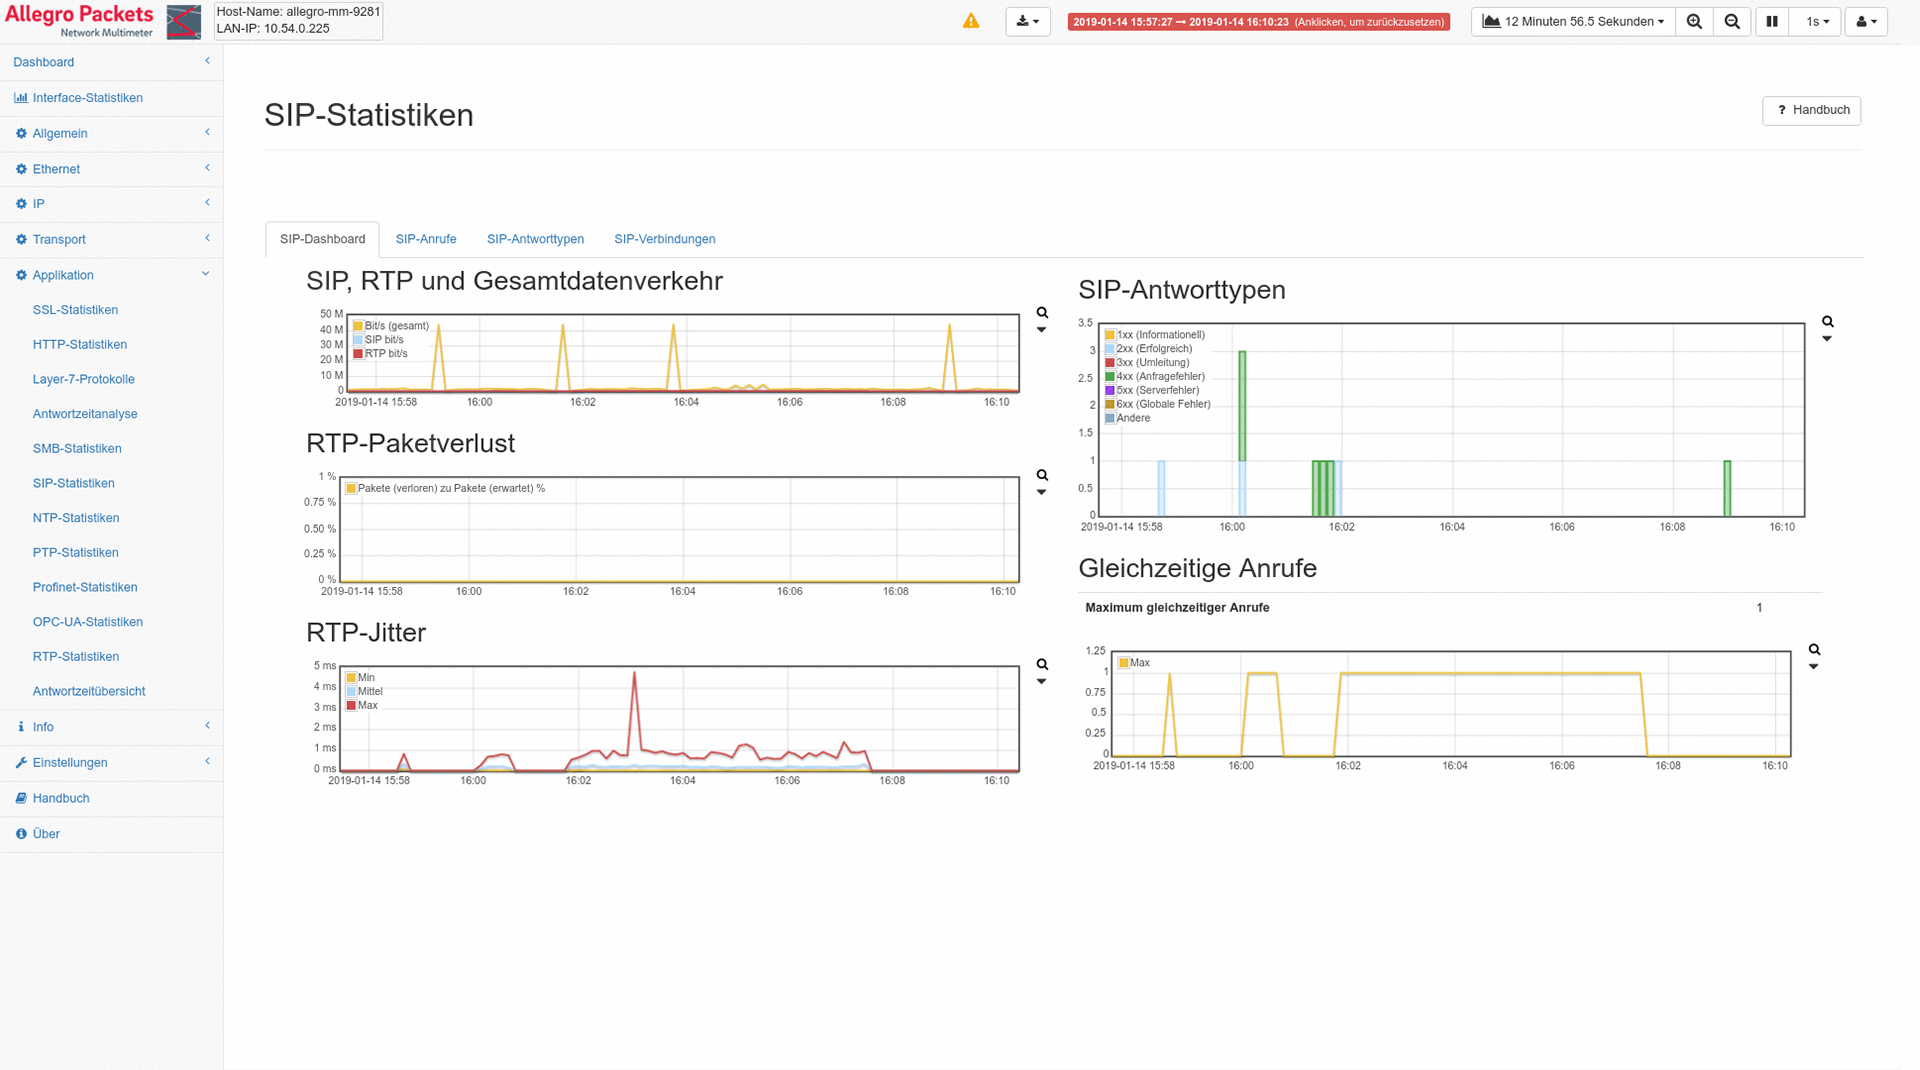Image resolution: width=1920 pixels, height=1070 pixels.
Task: Click magnifier icon of RTP-Paketverlust chart
Action: (1042, 475)
